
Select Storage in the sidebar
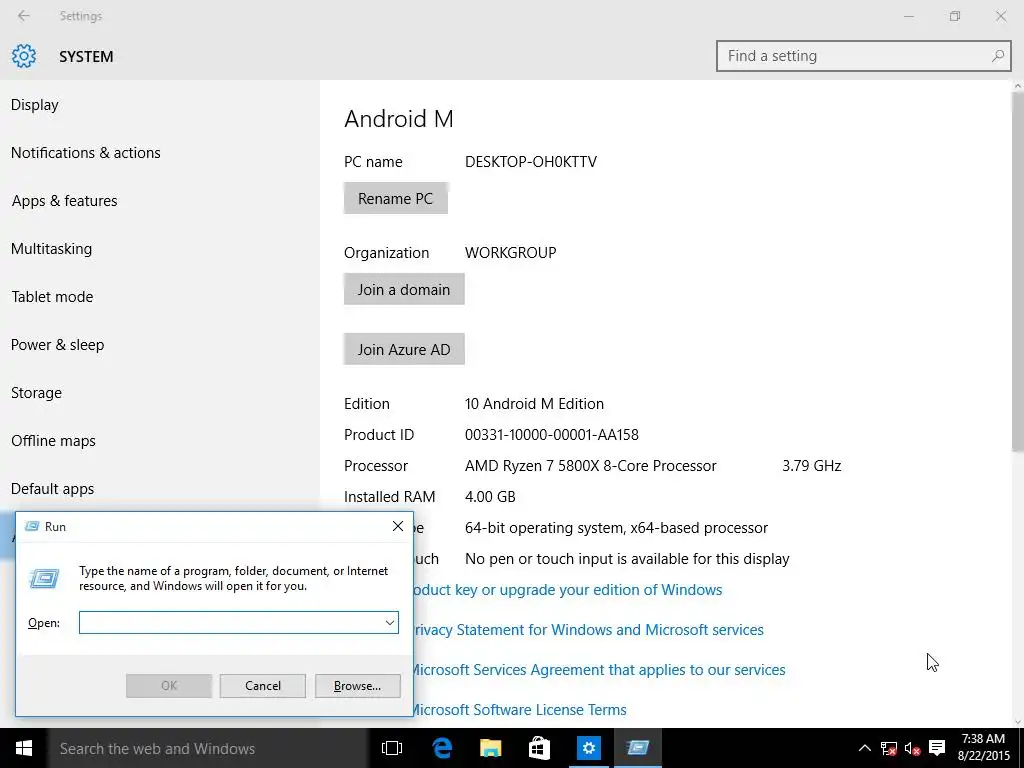coord(37,392)
